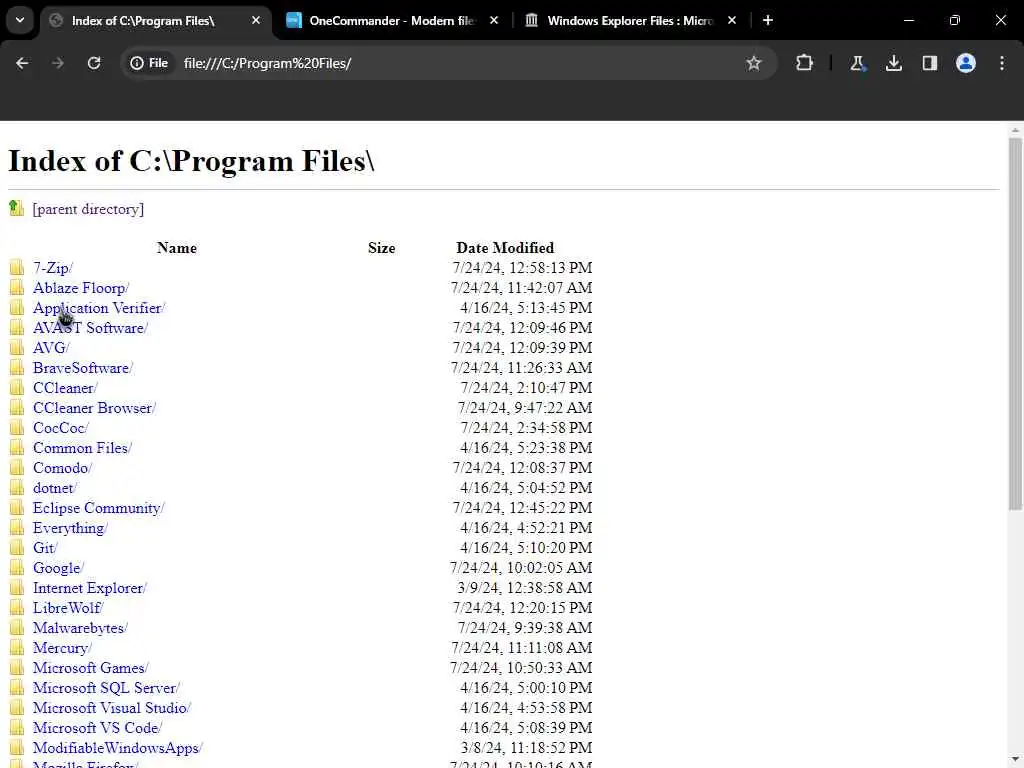This screenshot has width=1024, height=768.
Task: Open the user profile avatar
Action: click(x=966, y=63)
